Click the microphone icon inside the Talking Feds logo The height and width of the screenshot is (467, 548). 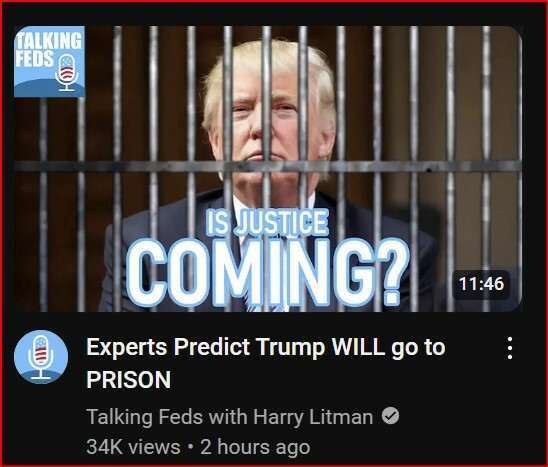[67, 73]
